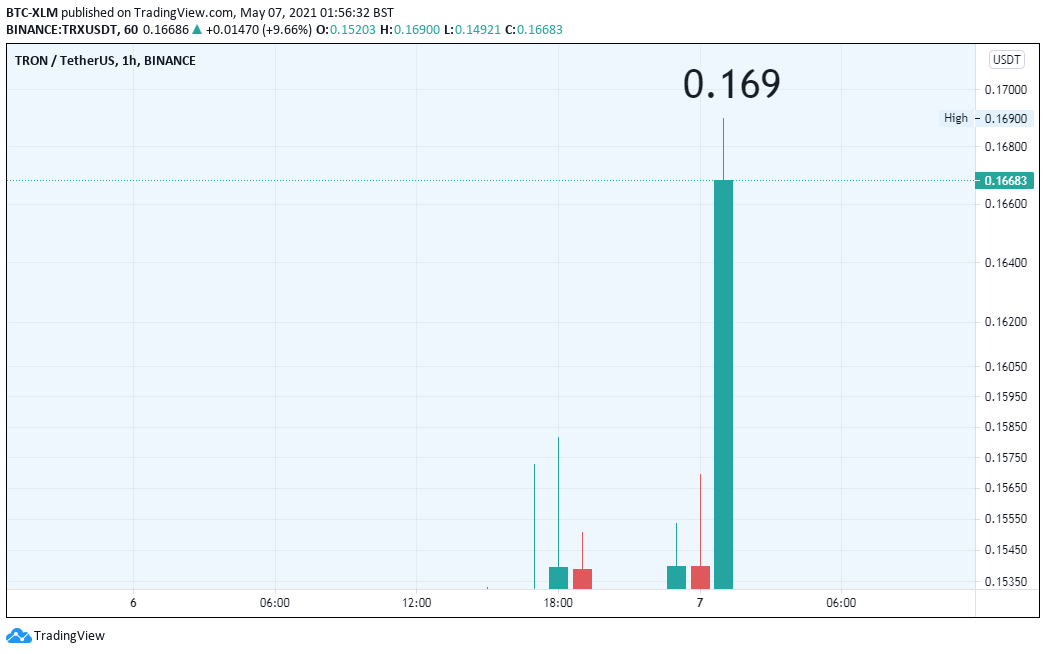
Task: Click the high value H:0.16900 in header
Action: tap(410, 29)
